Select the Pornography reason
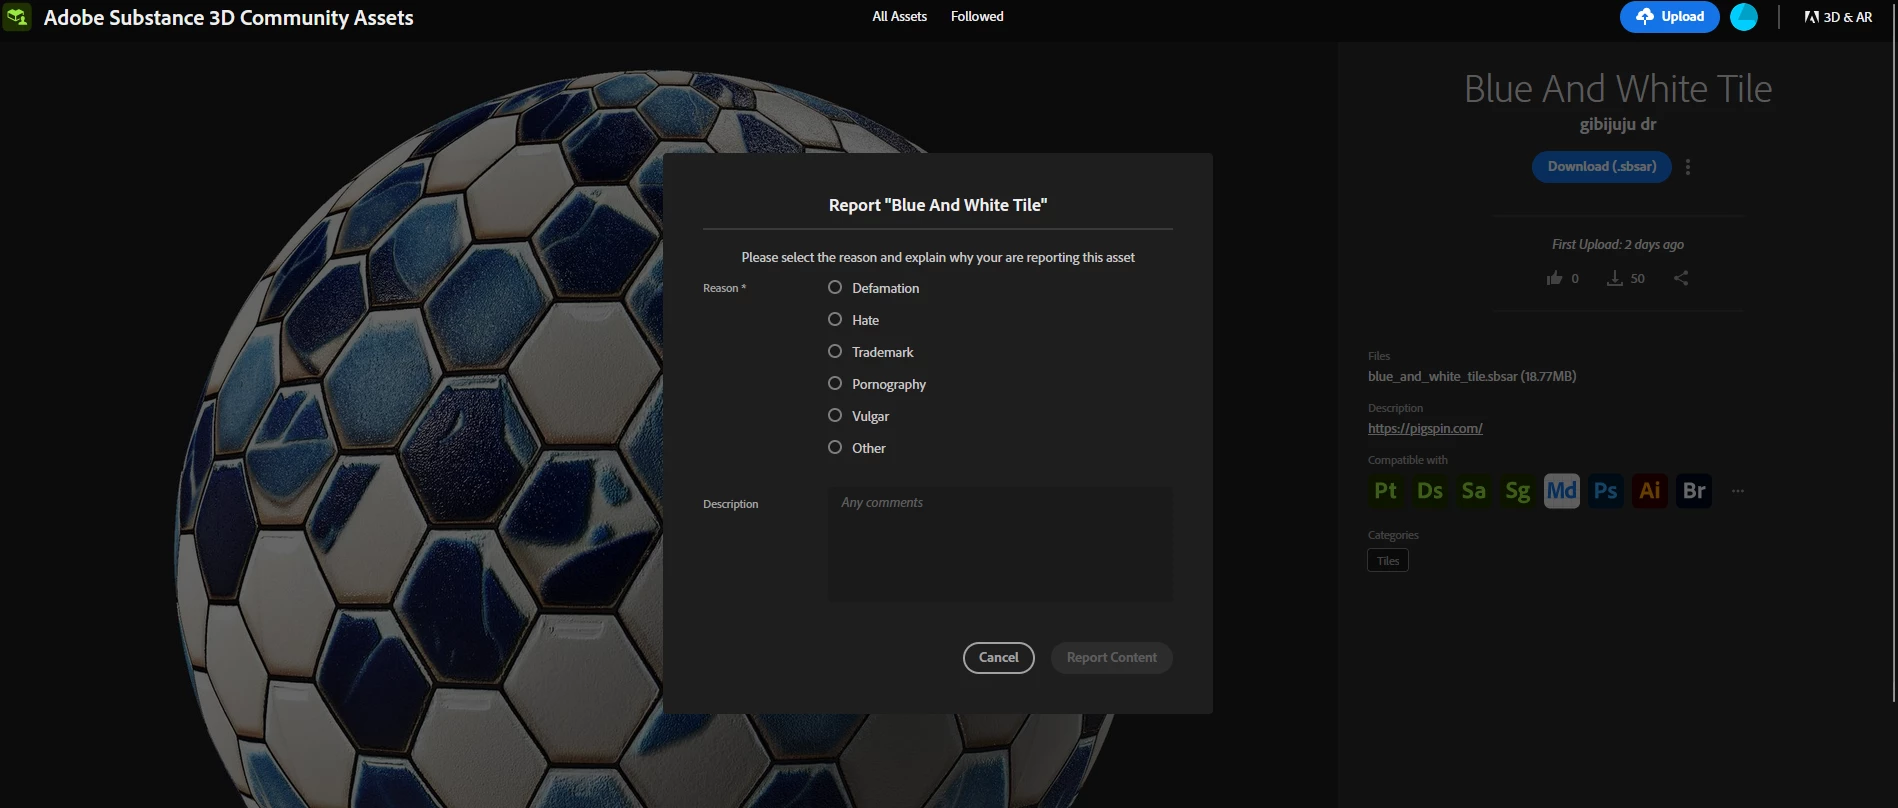Screen dimensions: 1898x808 [x=835, y=383]
